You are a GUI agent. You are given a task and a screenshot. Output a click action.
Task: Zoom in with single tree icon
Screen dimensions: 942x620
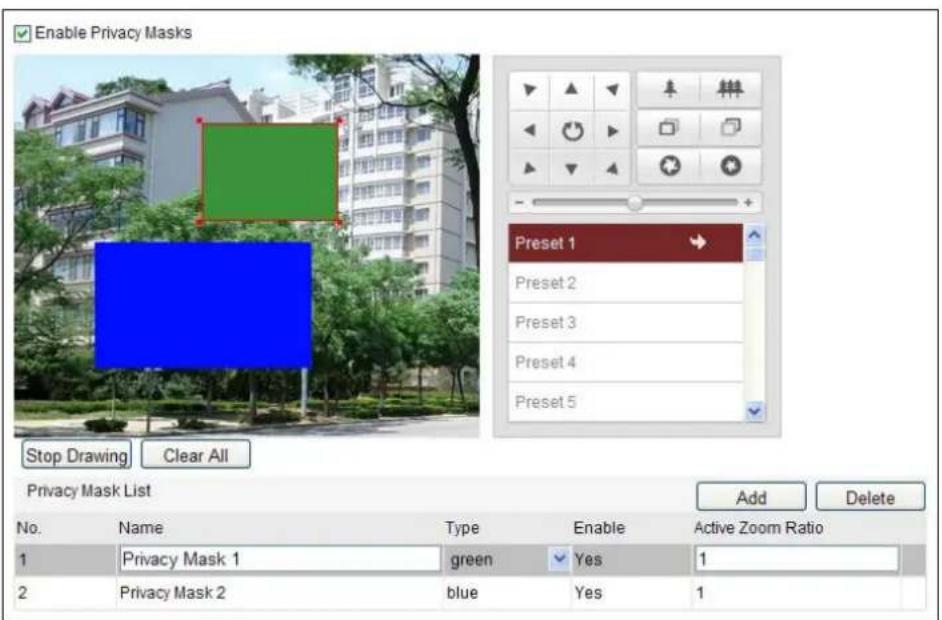click(x=669, y=89)
